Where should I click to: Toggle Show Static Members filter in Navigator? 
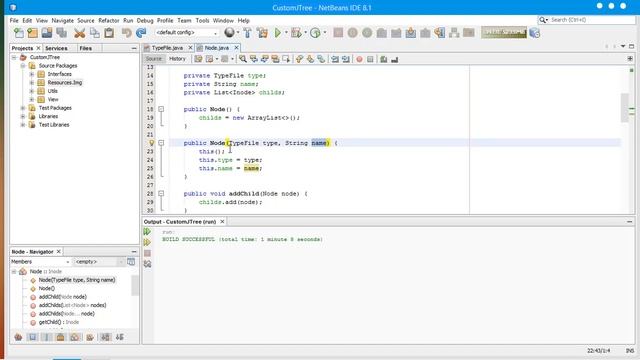47,337
